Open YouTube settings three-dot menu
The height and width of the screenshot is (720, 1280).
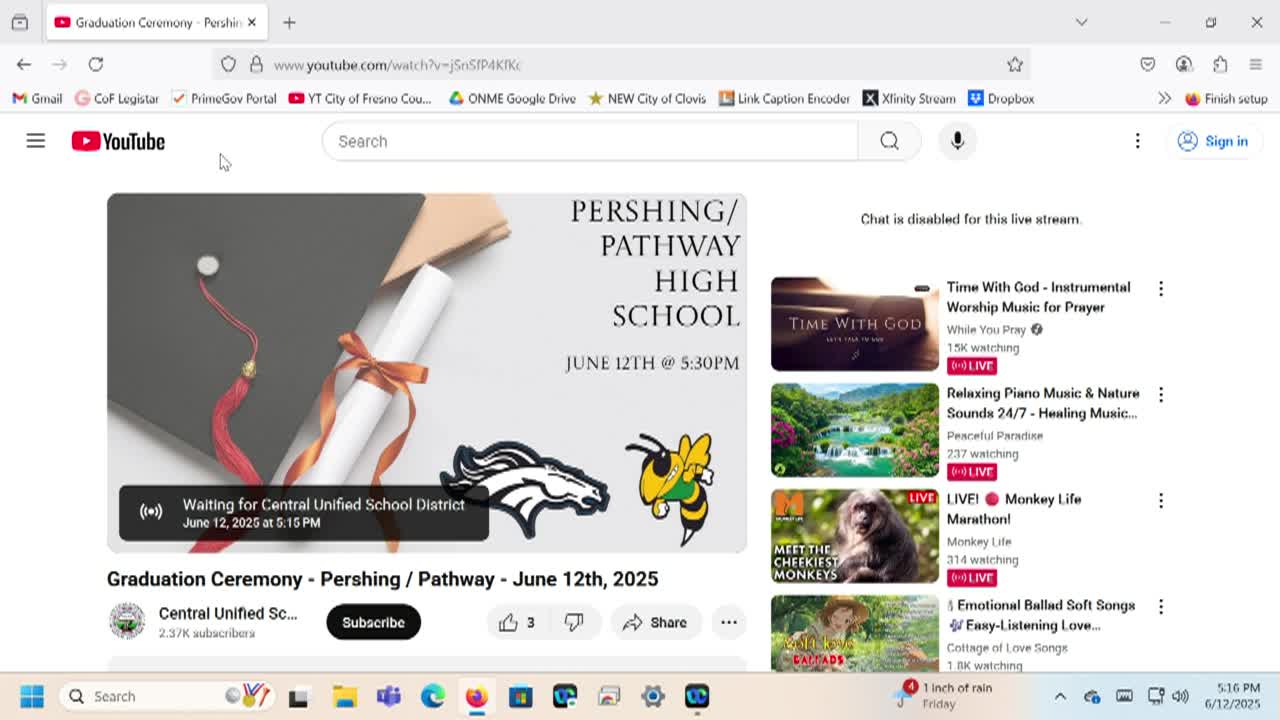pos(1137,141)
